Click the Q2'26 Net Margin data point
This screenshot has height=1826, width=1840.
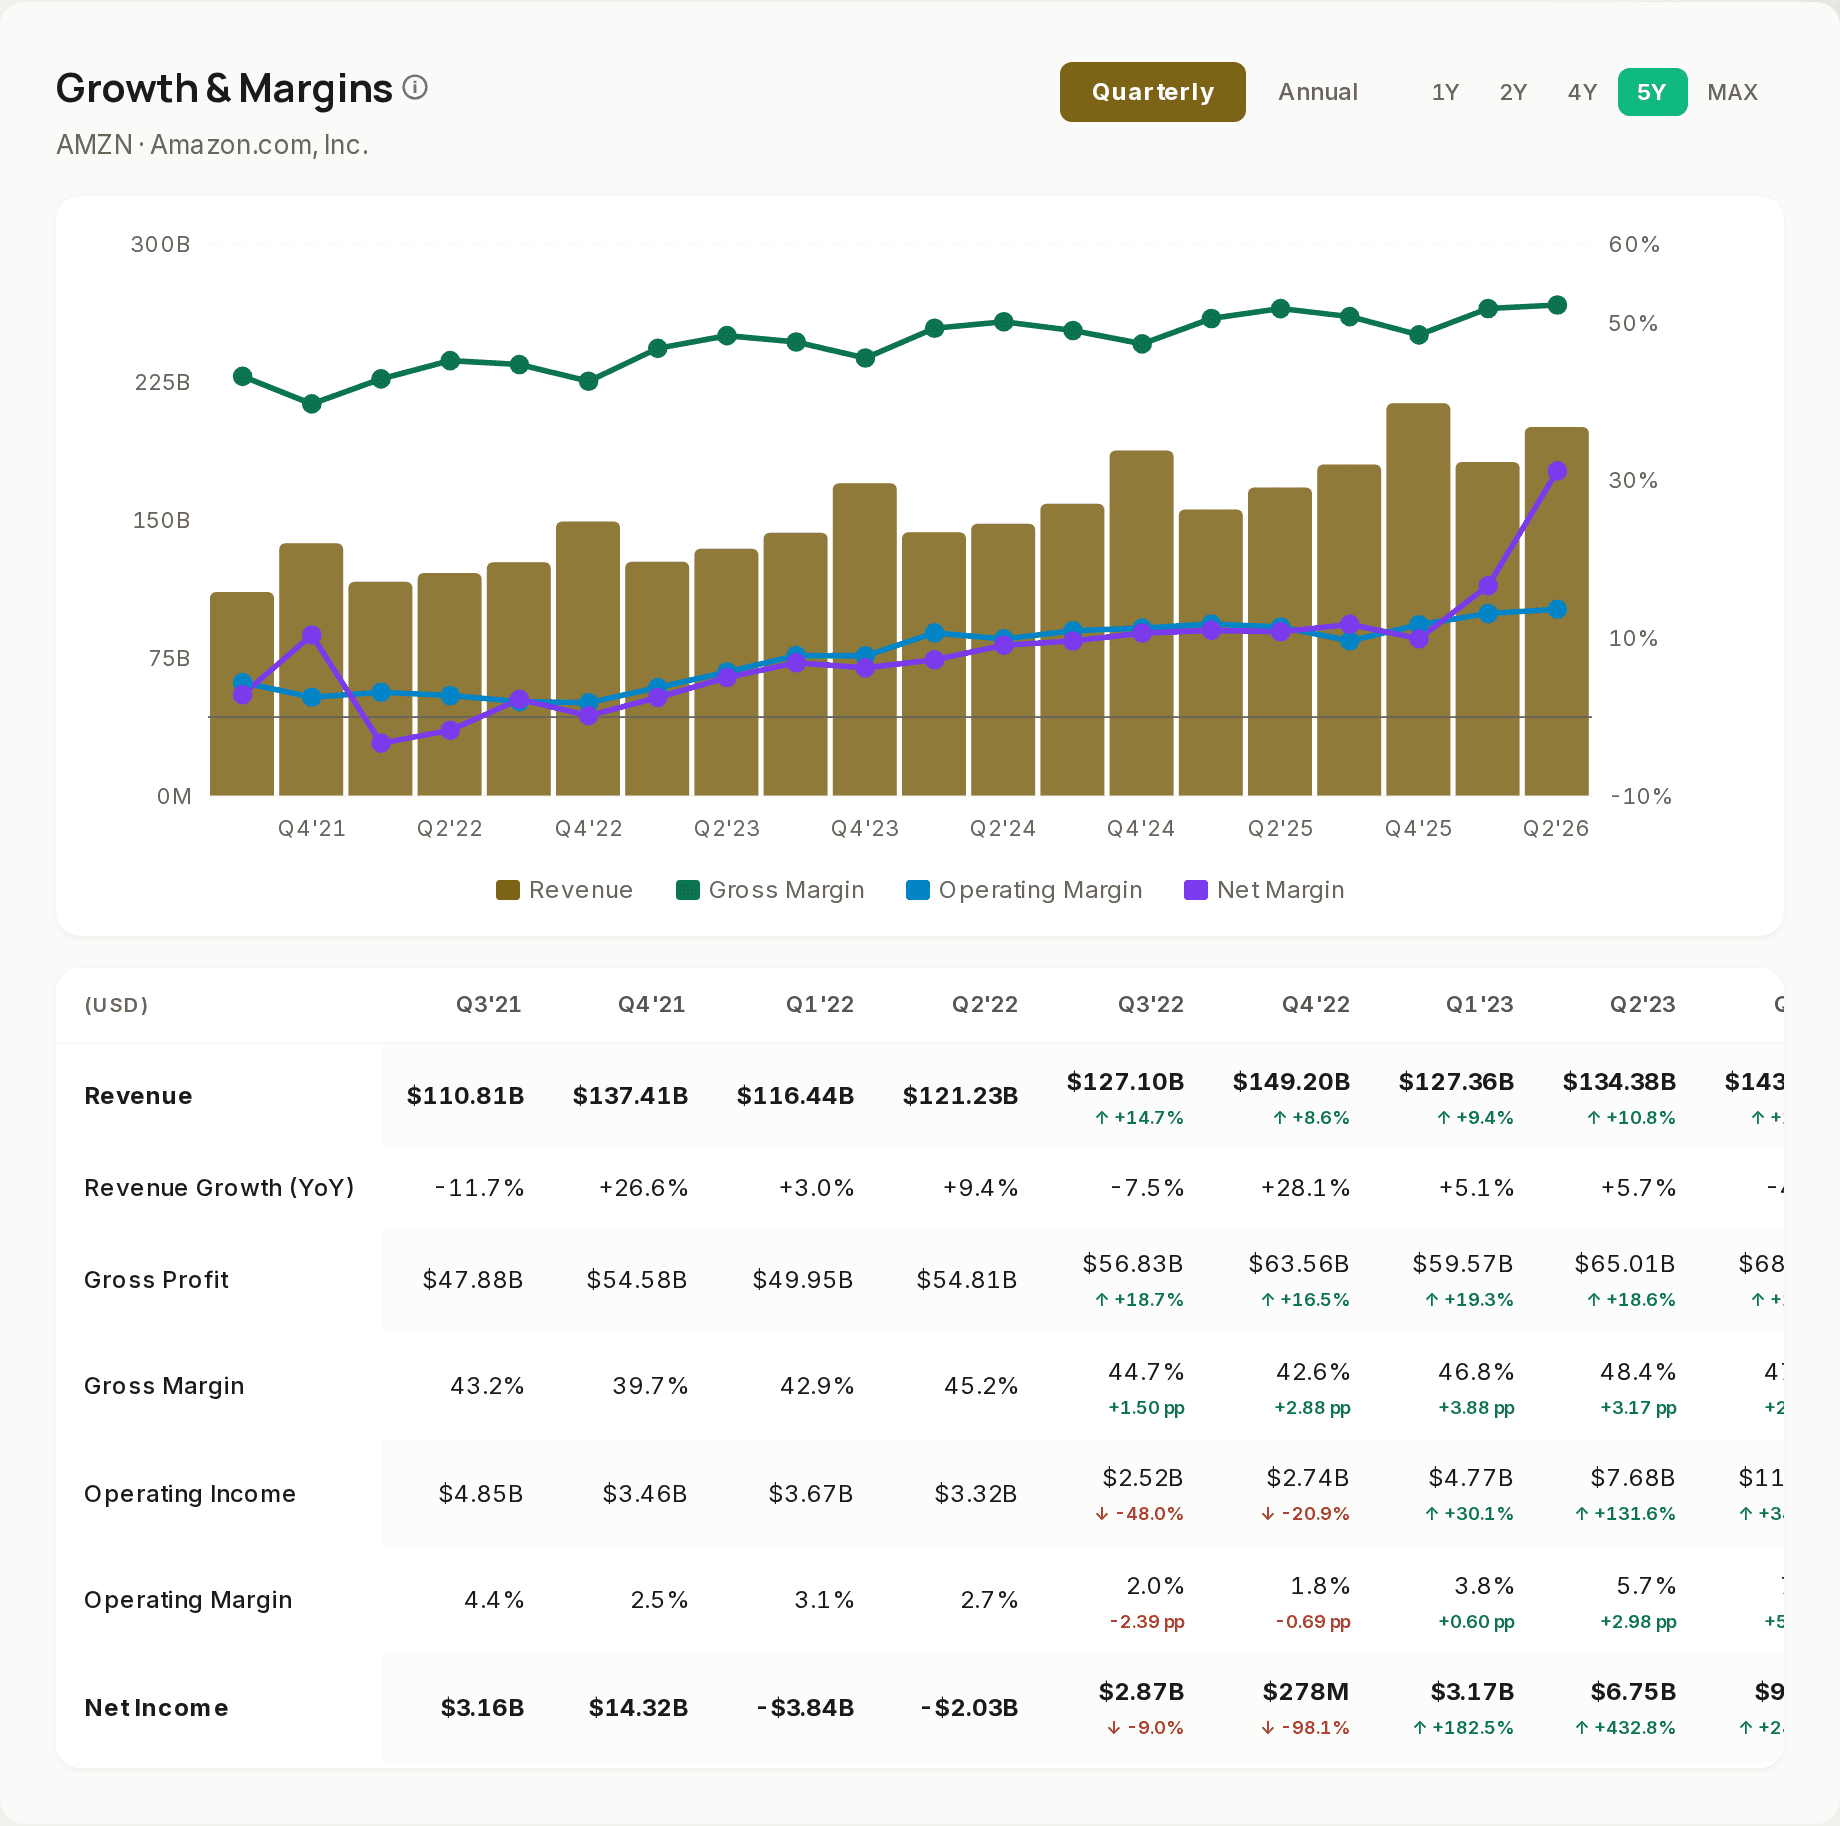(1557, 471)
